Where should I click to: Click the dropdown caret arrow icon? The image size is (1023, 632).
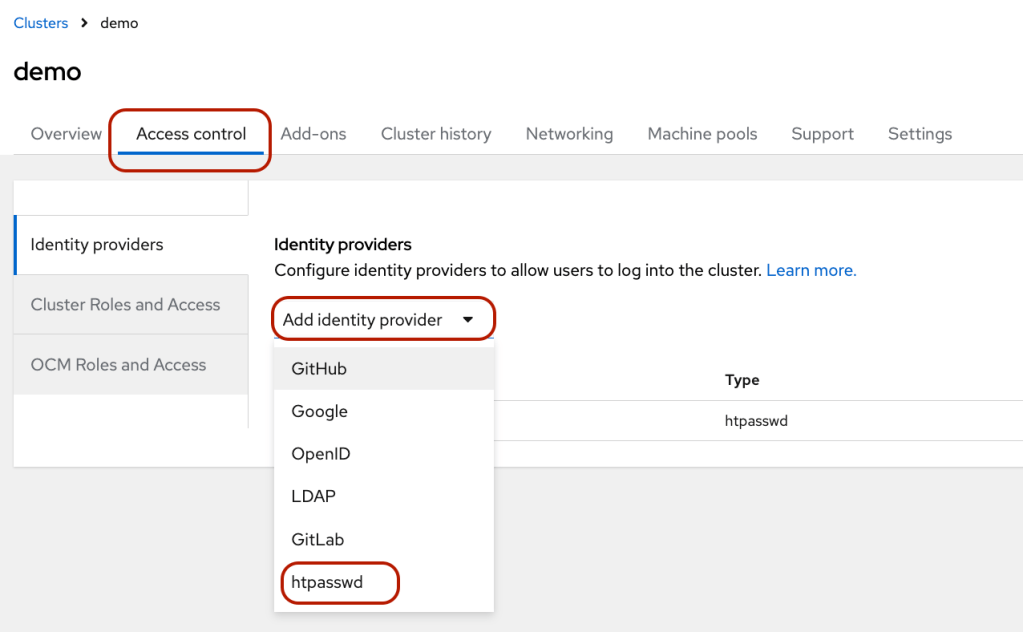coord(467,320)
